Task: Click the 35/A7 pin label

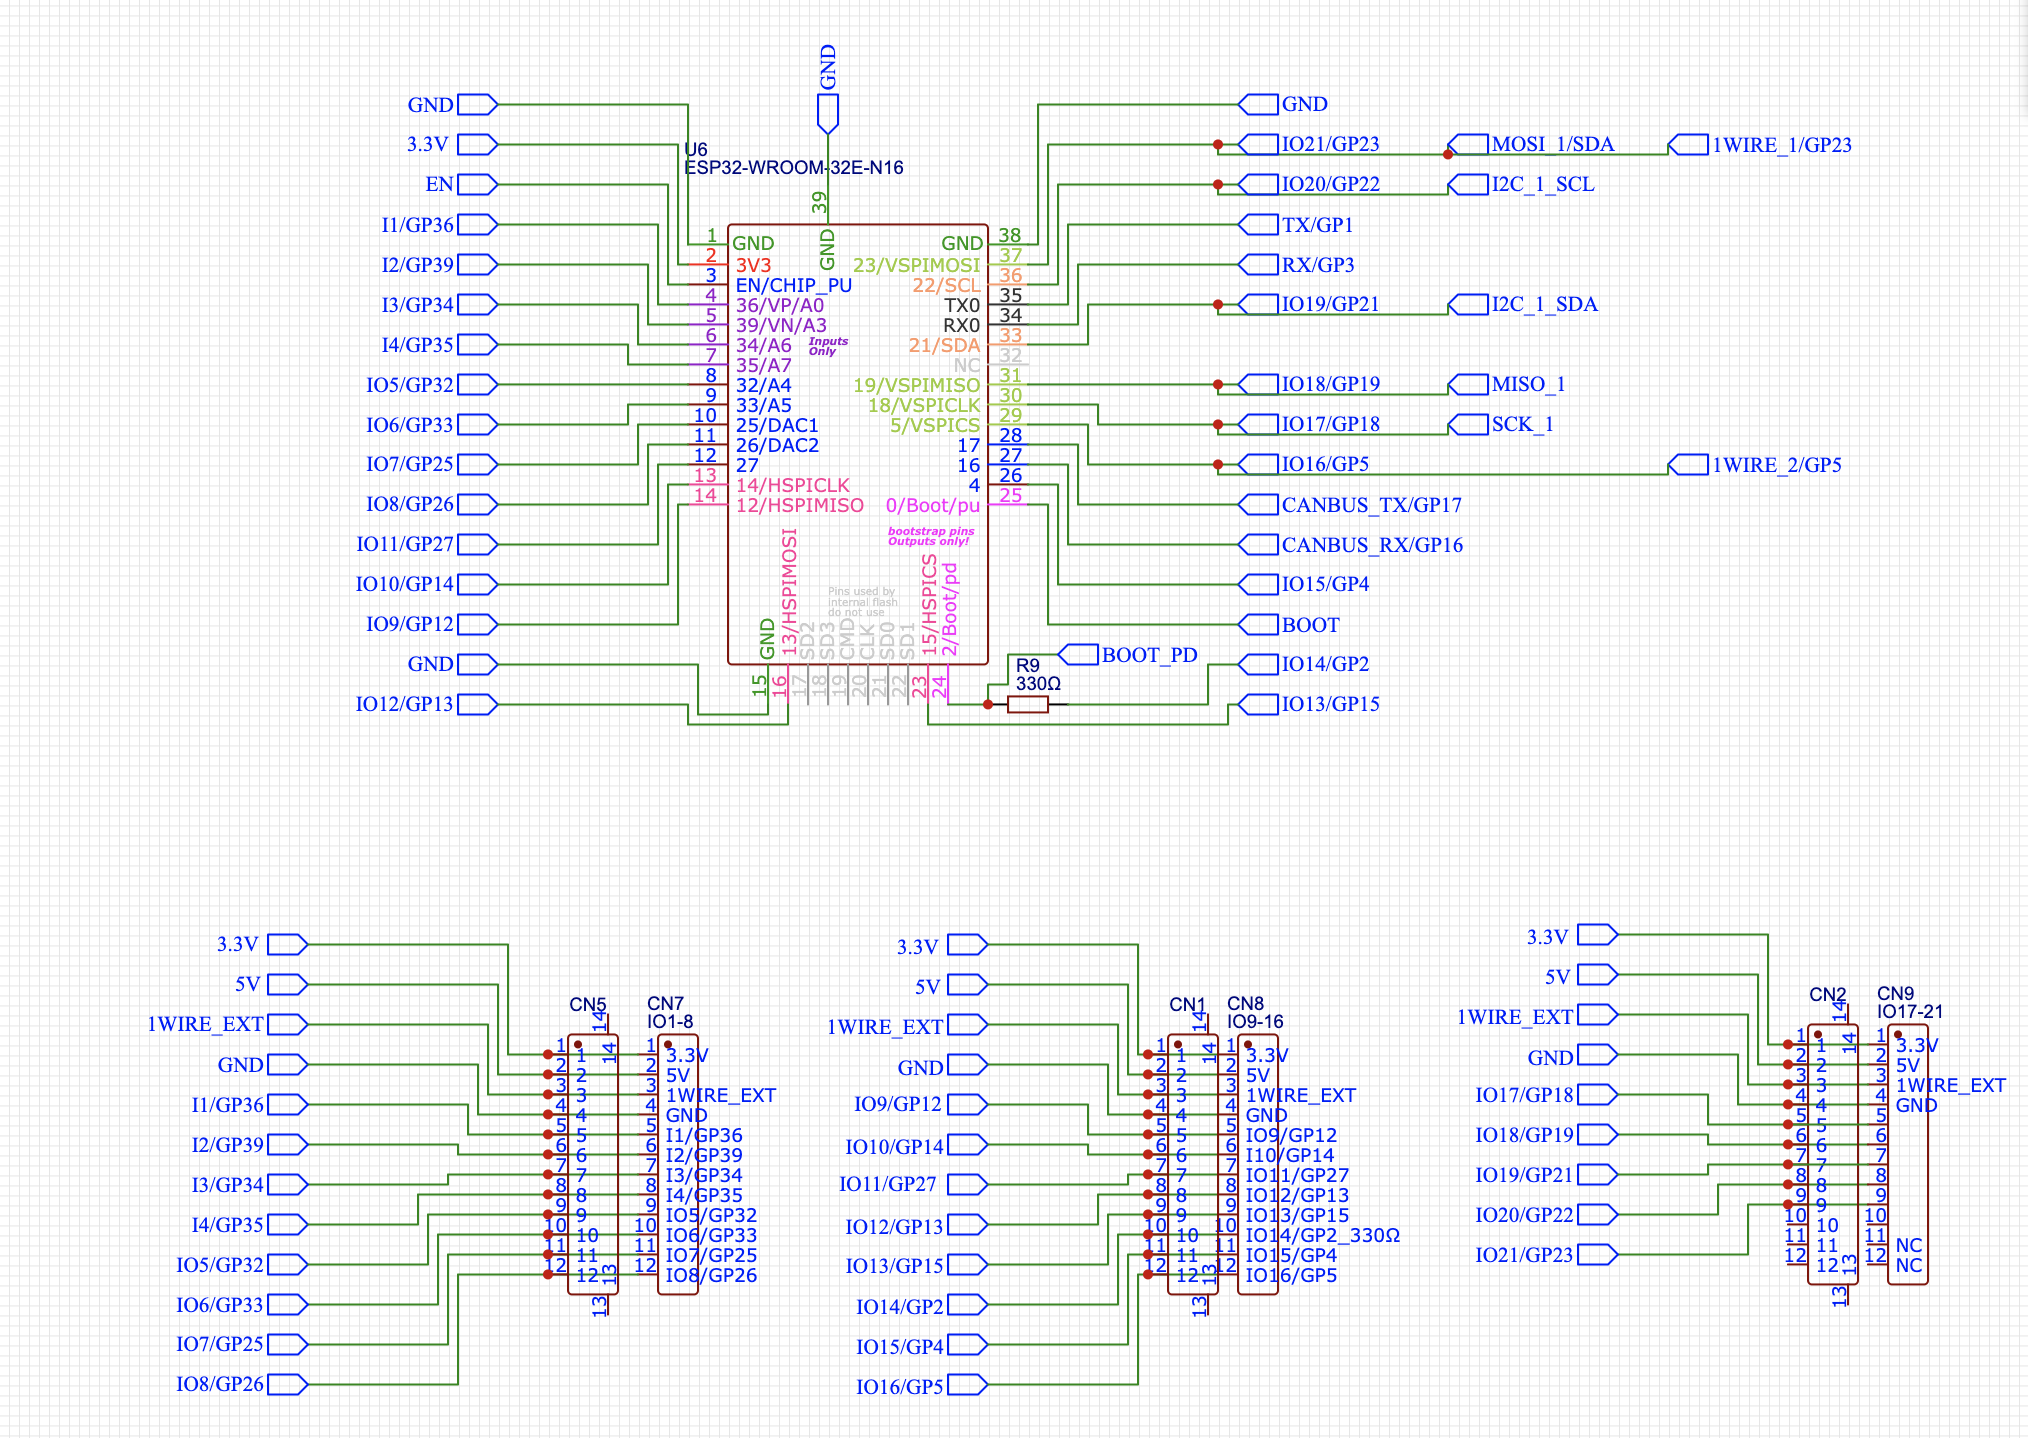Action: 763,365
